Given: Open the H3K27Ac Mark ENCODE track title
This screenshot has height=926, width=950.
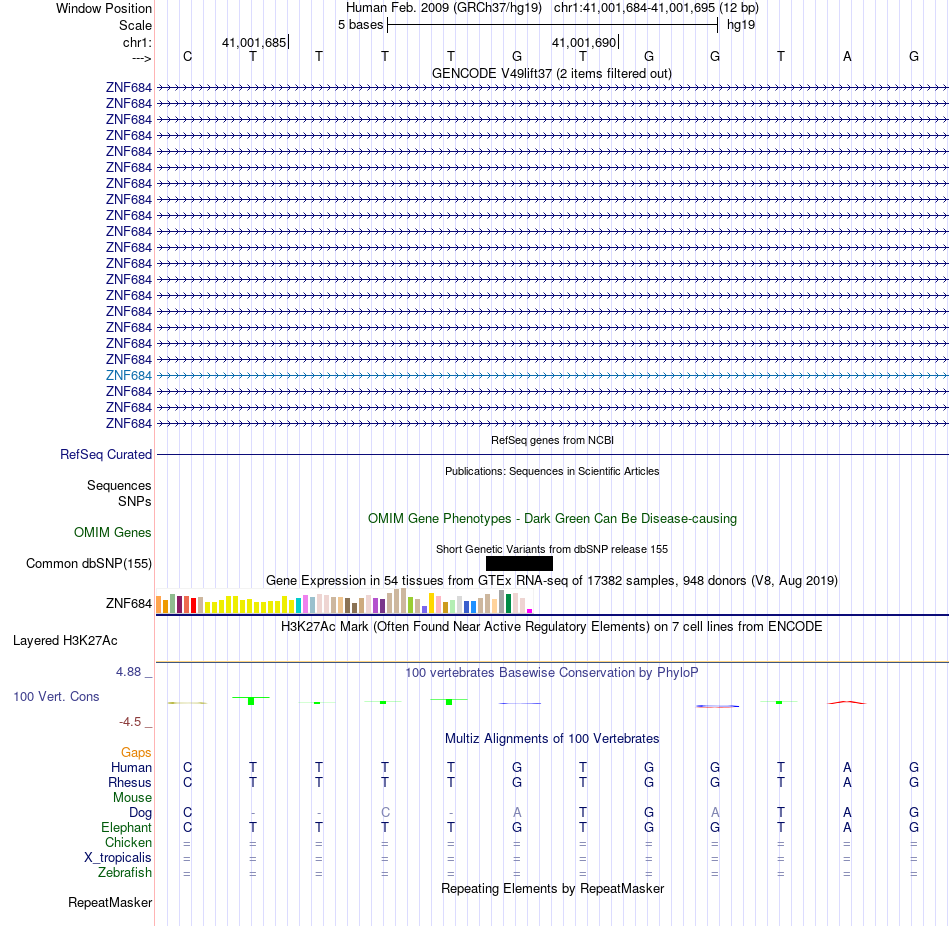Looking at the screenshot, I should 552,627.
